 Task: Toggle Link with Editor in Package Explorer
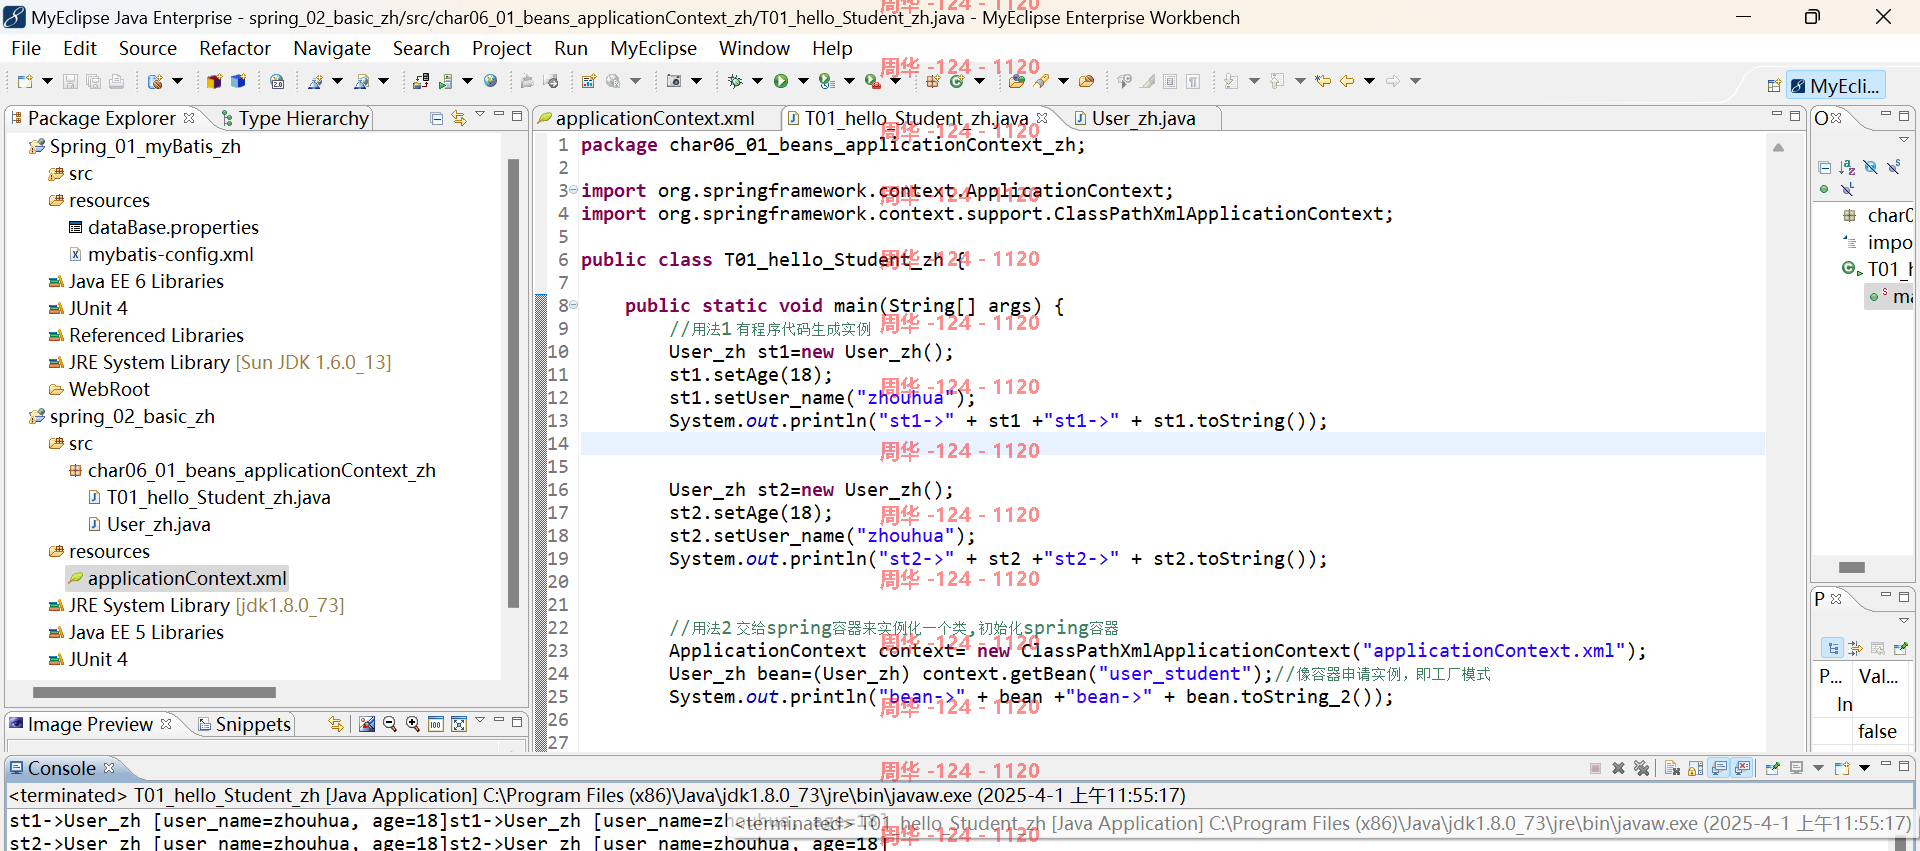(459, 119)
